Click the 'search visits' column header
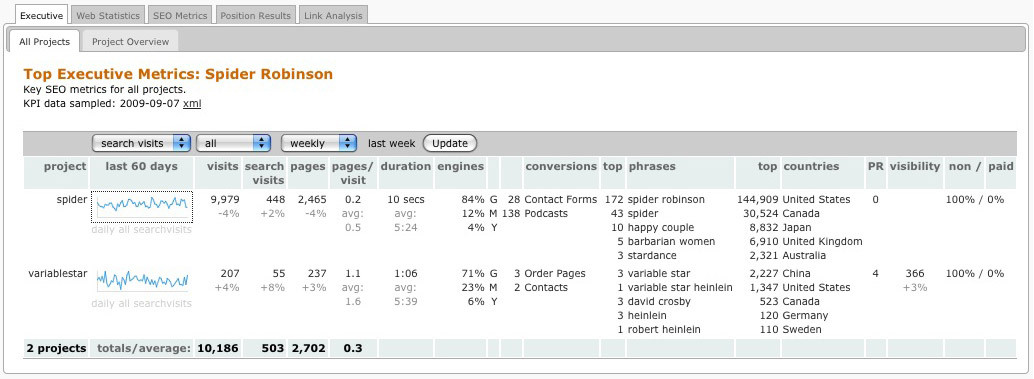The height and width of the screenshot is (379, 1034). 264,173
